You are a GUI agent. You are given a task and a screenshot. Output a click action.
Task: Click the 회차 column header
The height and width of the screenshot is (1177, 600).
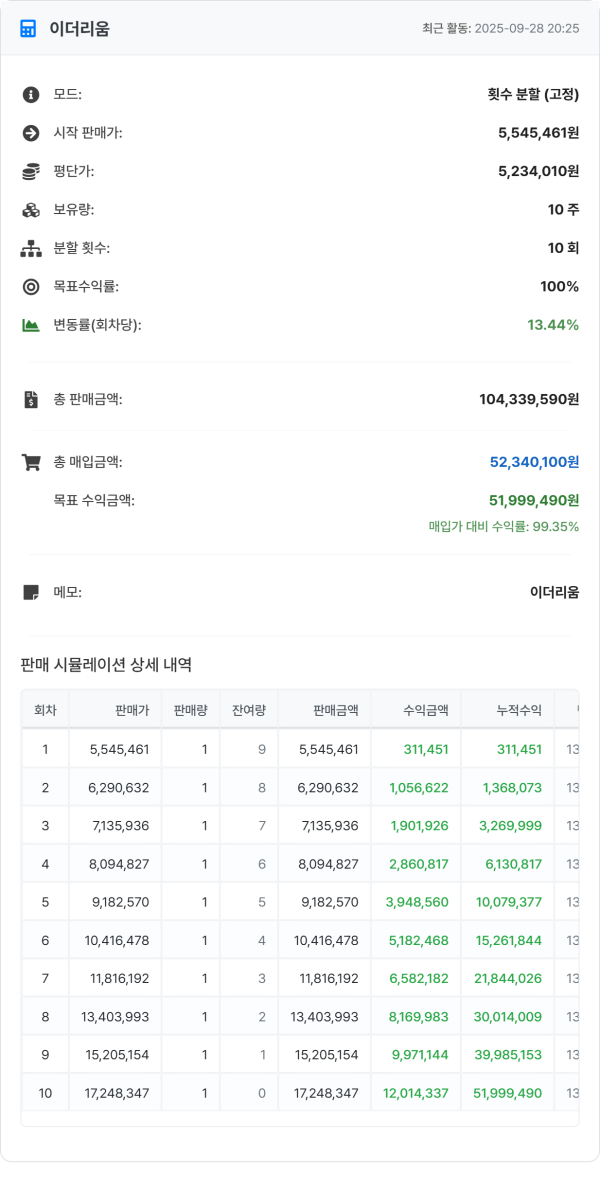coord(45,711)
